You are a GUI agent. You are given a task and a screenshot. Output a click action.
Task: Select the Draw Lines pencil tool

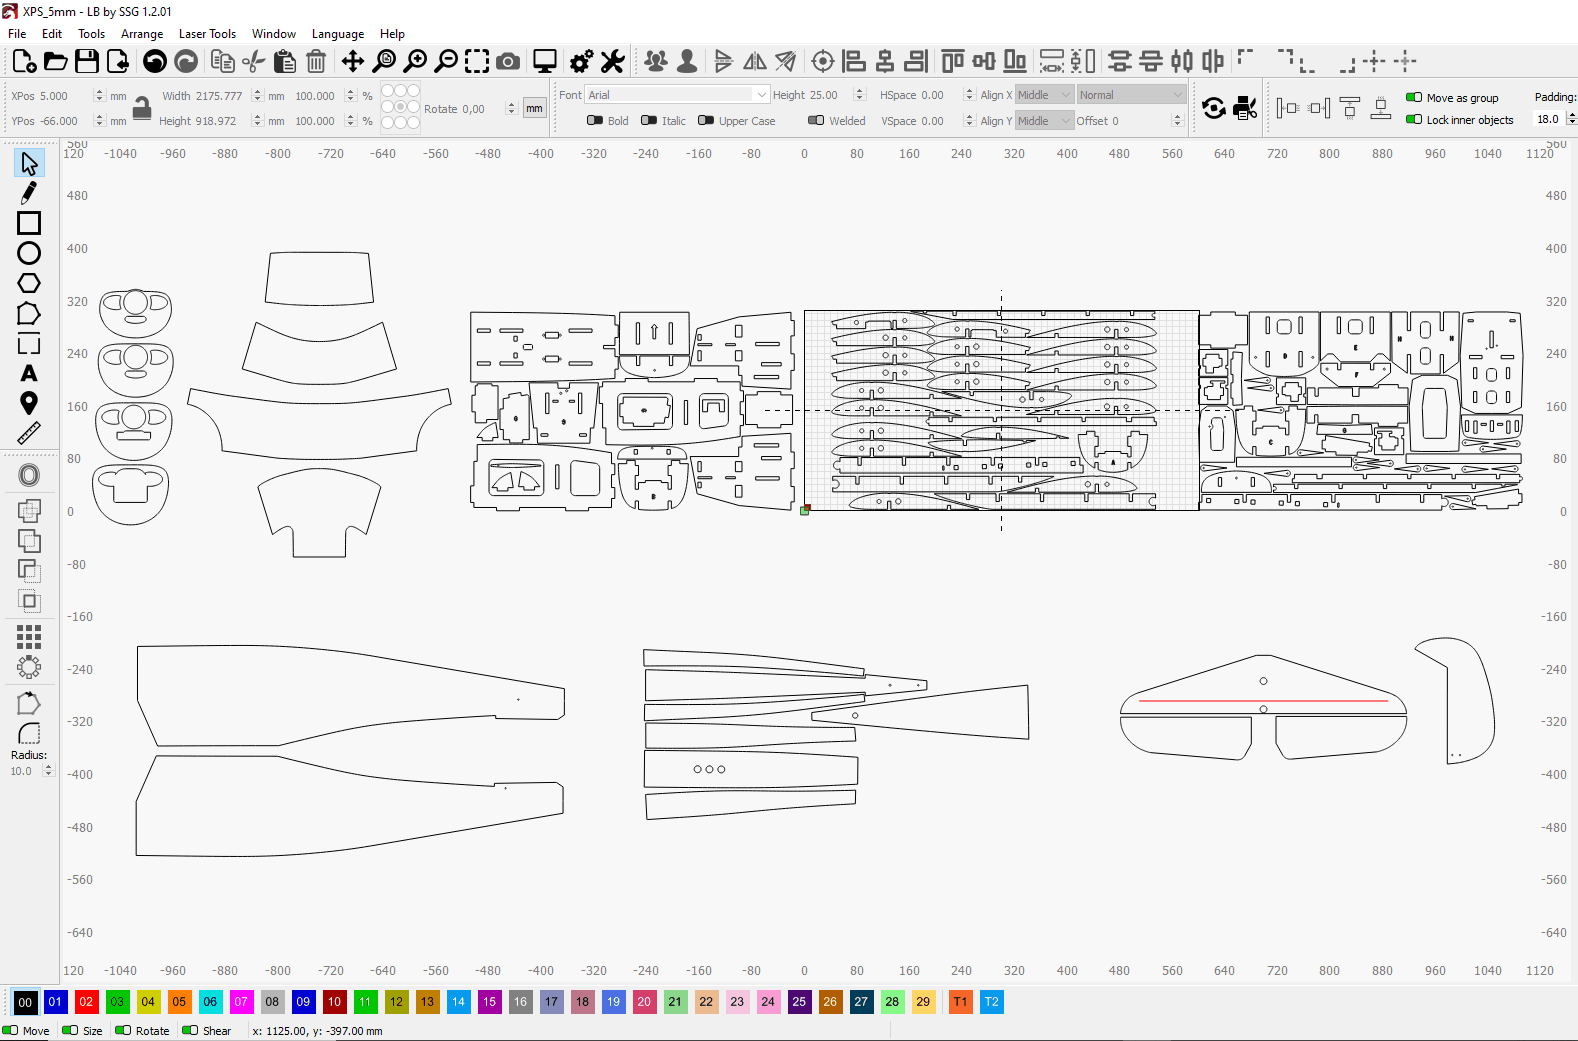point(29,192)
